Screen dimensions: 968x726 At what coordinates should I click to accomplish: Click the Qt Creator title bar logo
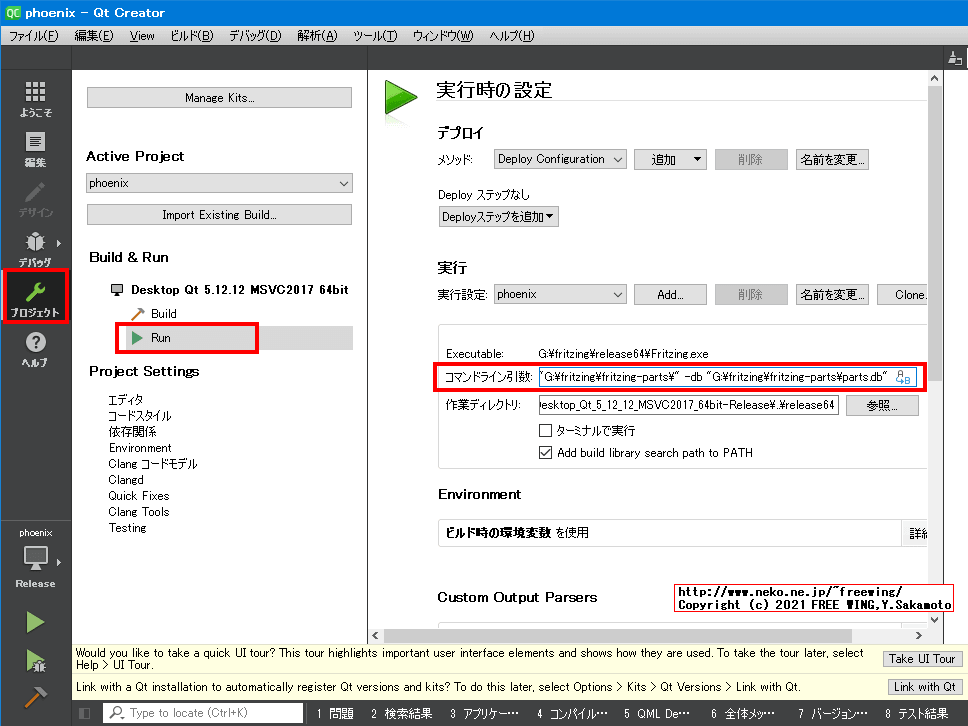point(12,12)
